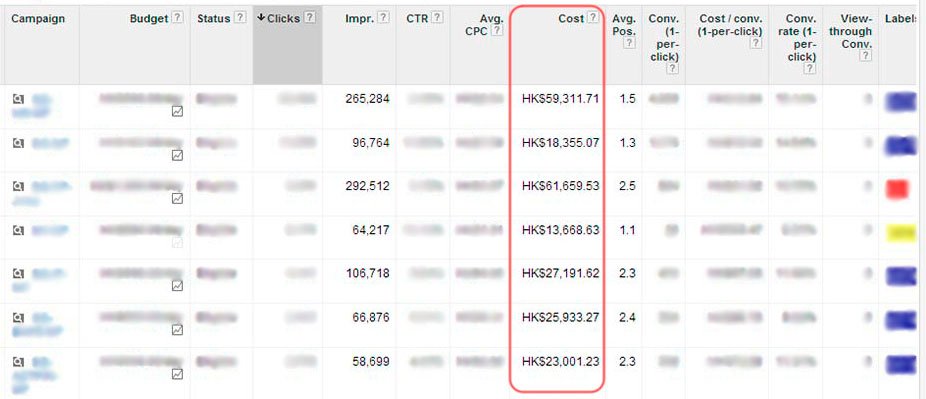This screenshot has width=926, height=399.
Task: Sort the table by the Campaign column header
Action: pos(38,18)
